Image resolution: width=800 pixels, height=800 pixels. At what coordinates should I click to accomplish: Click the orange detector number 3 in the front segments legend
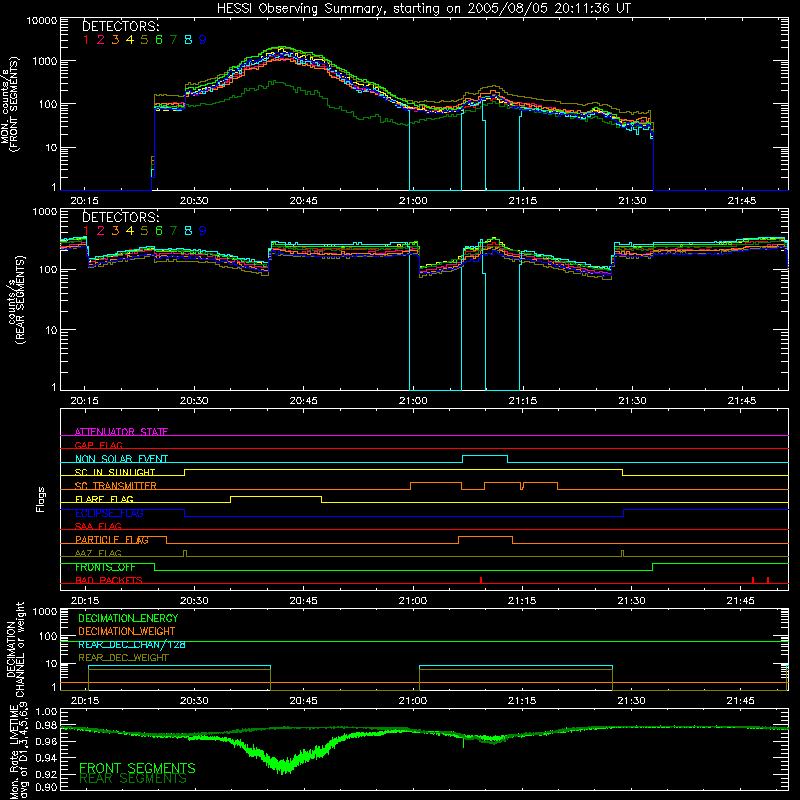[115, 40]
